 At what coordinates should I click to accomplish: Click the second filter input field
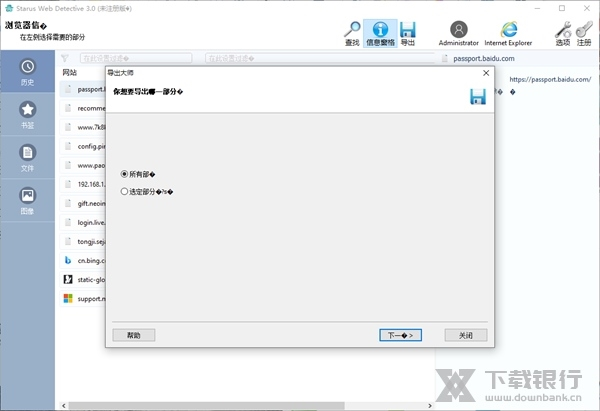(320, 58)
